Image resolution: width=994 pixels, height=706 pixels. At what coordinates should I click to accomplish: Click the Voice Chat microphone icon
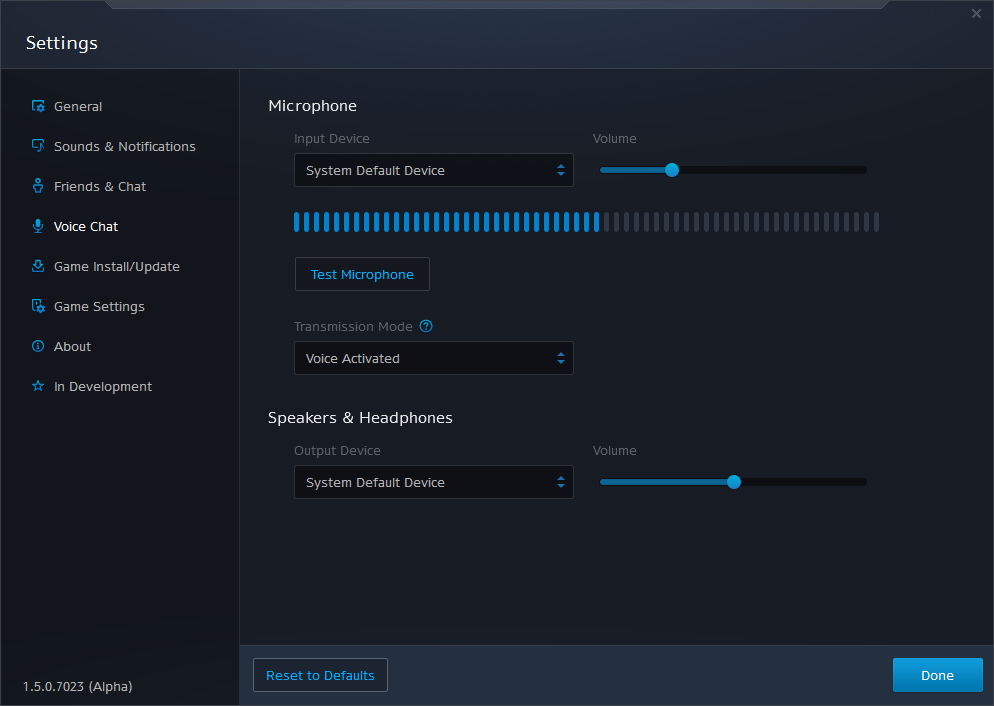point(38,226)
